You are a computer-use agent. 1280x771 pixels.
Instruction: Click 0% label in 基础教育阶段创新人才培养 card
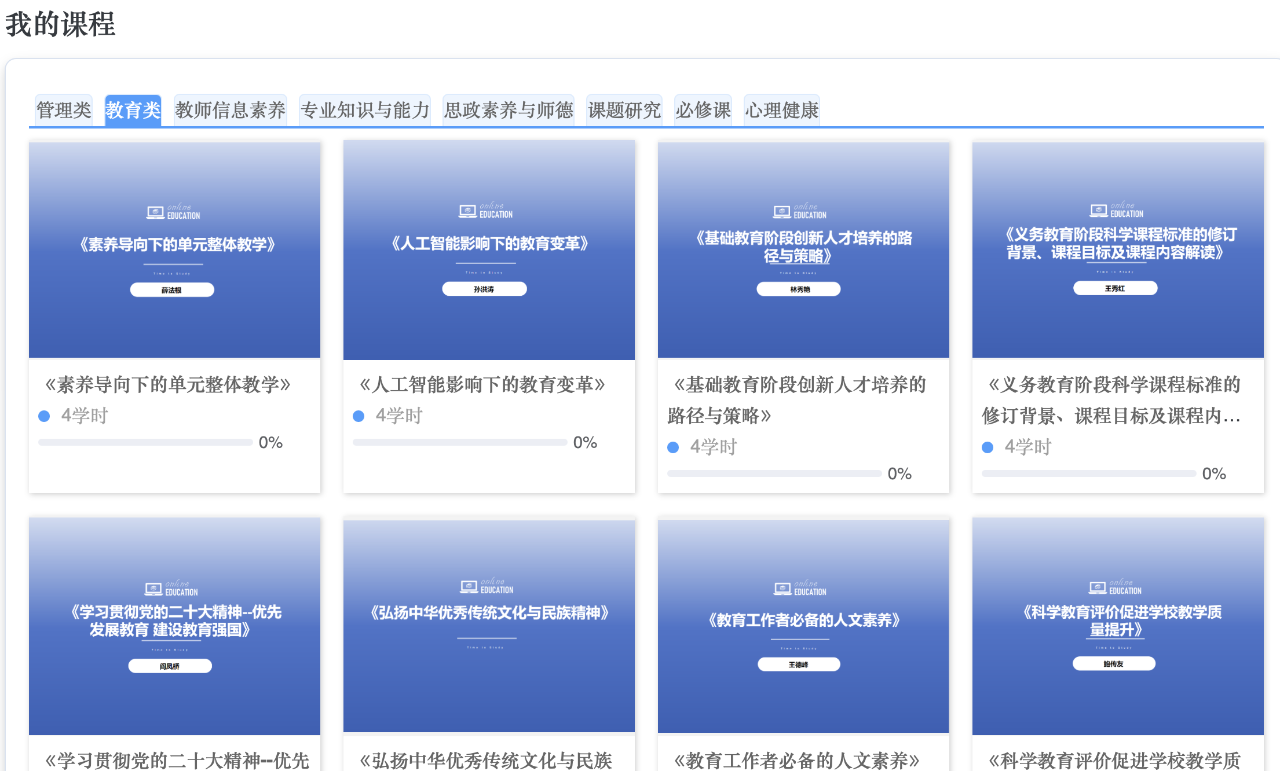[900, 473]
